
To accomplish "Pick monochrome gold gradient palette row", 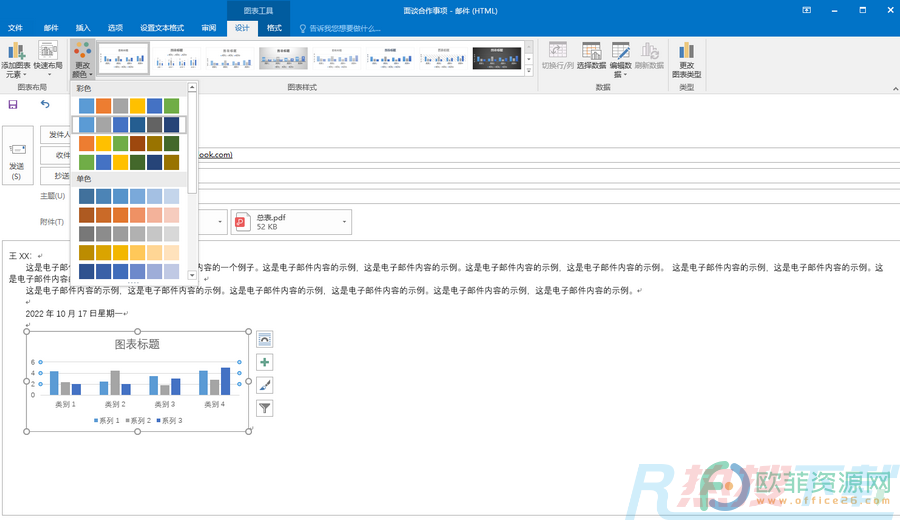I will pyautogui.click(x=129, y=253).
